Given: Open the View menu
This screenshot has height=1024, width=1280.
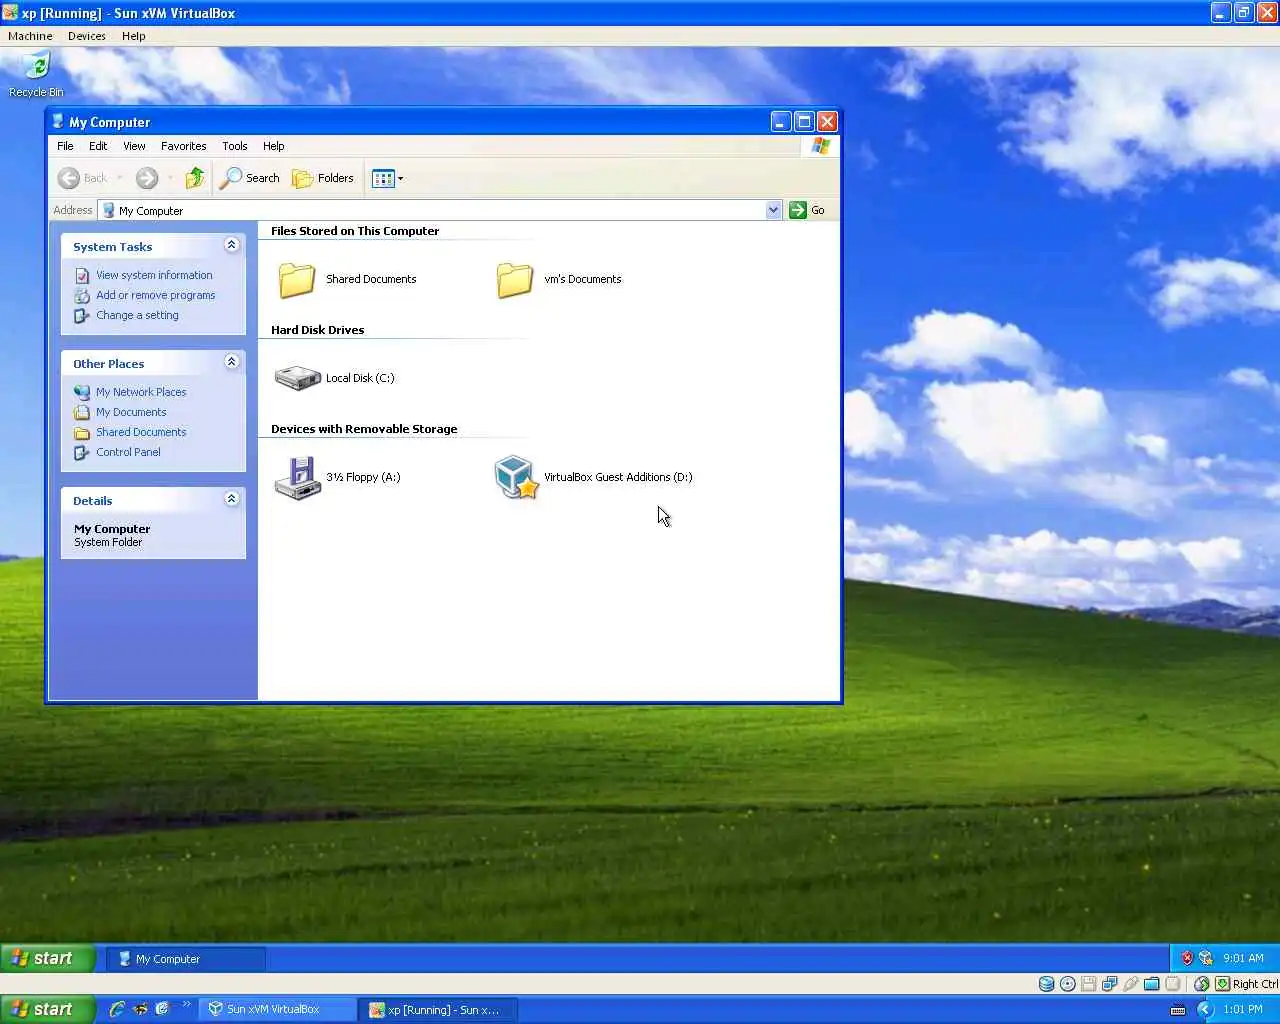Looking at the screenshot, I should pos(134,146).
